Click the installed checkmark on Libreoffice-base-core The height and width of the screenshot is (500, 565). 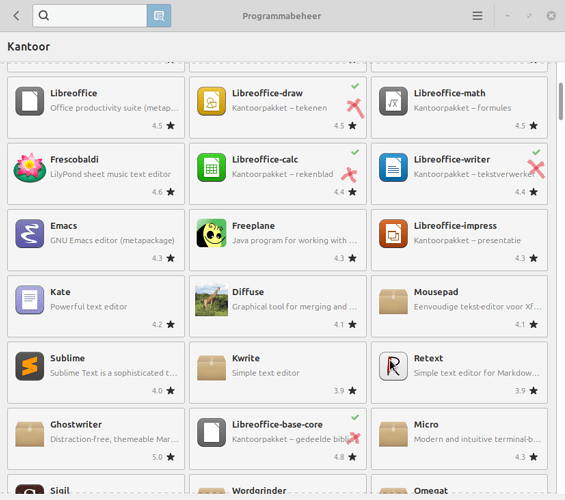[355, 417]
